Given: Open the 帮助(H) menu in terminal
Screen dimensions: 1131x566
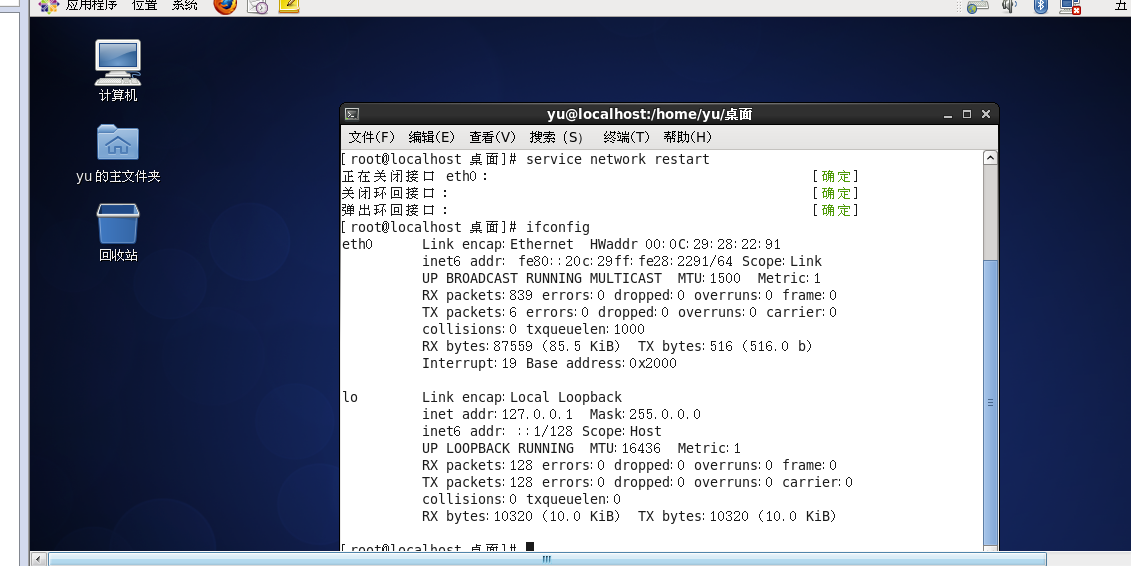Looking at the screenshot, I should click(x=687, y=137).
